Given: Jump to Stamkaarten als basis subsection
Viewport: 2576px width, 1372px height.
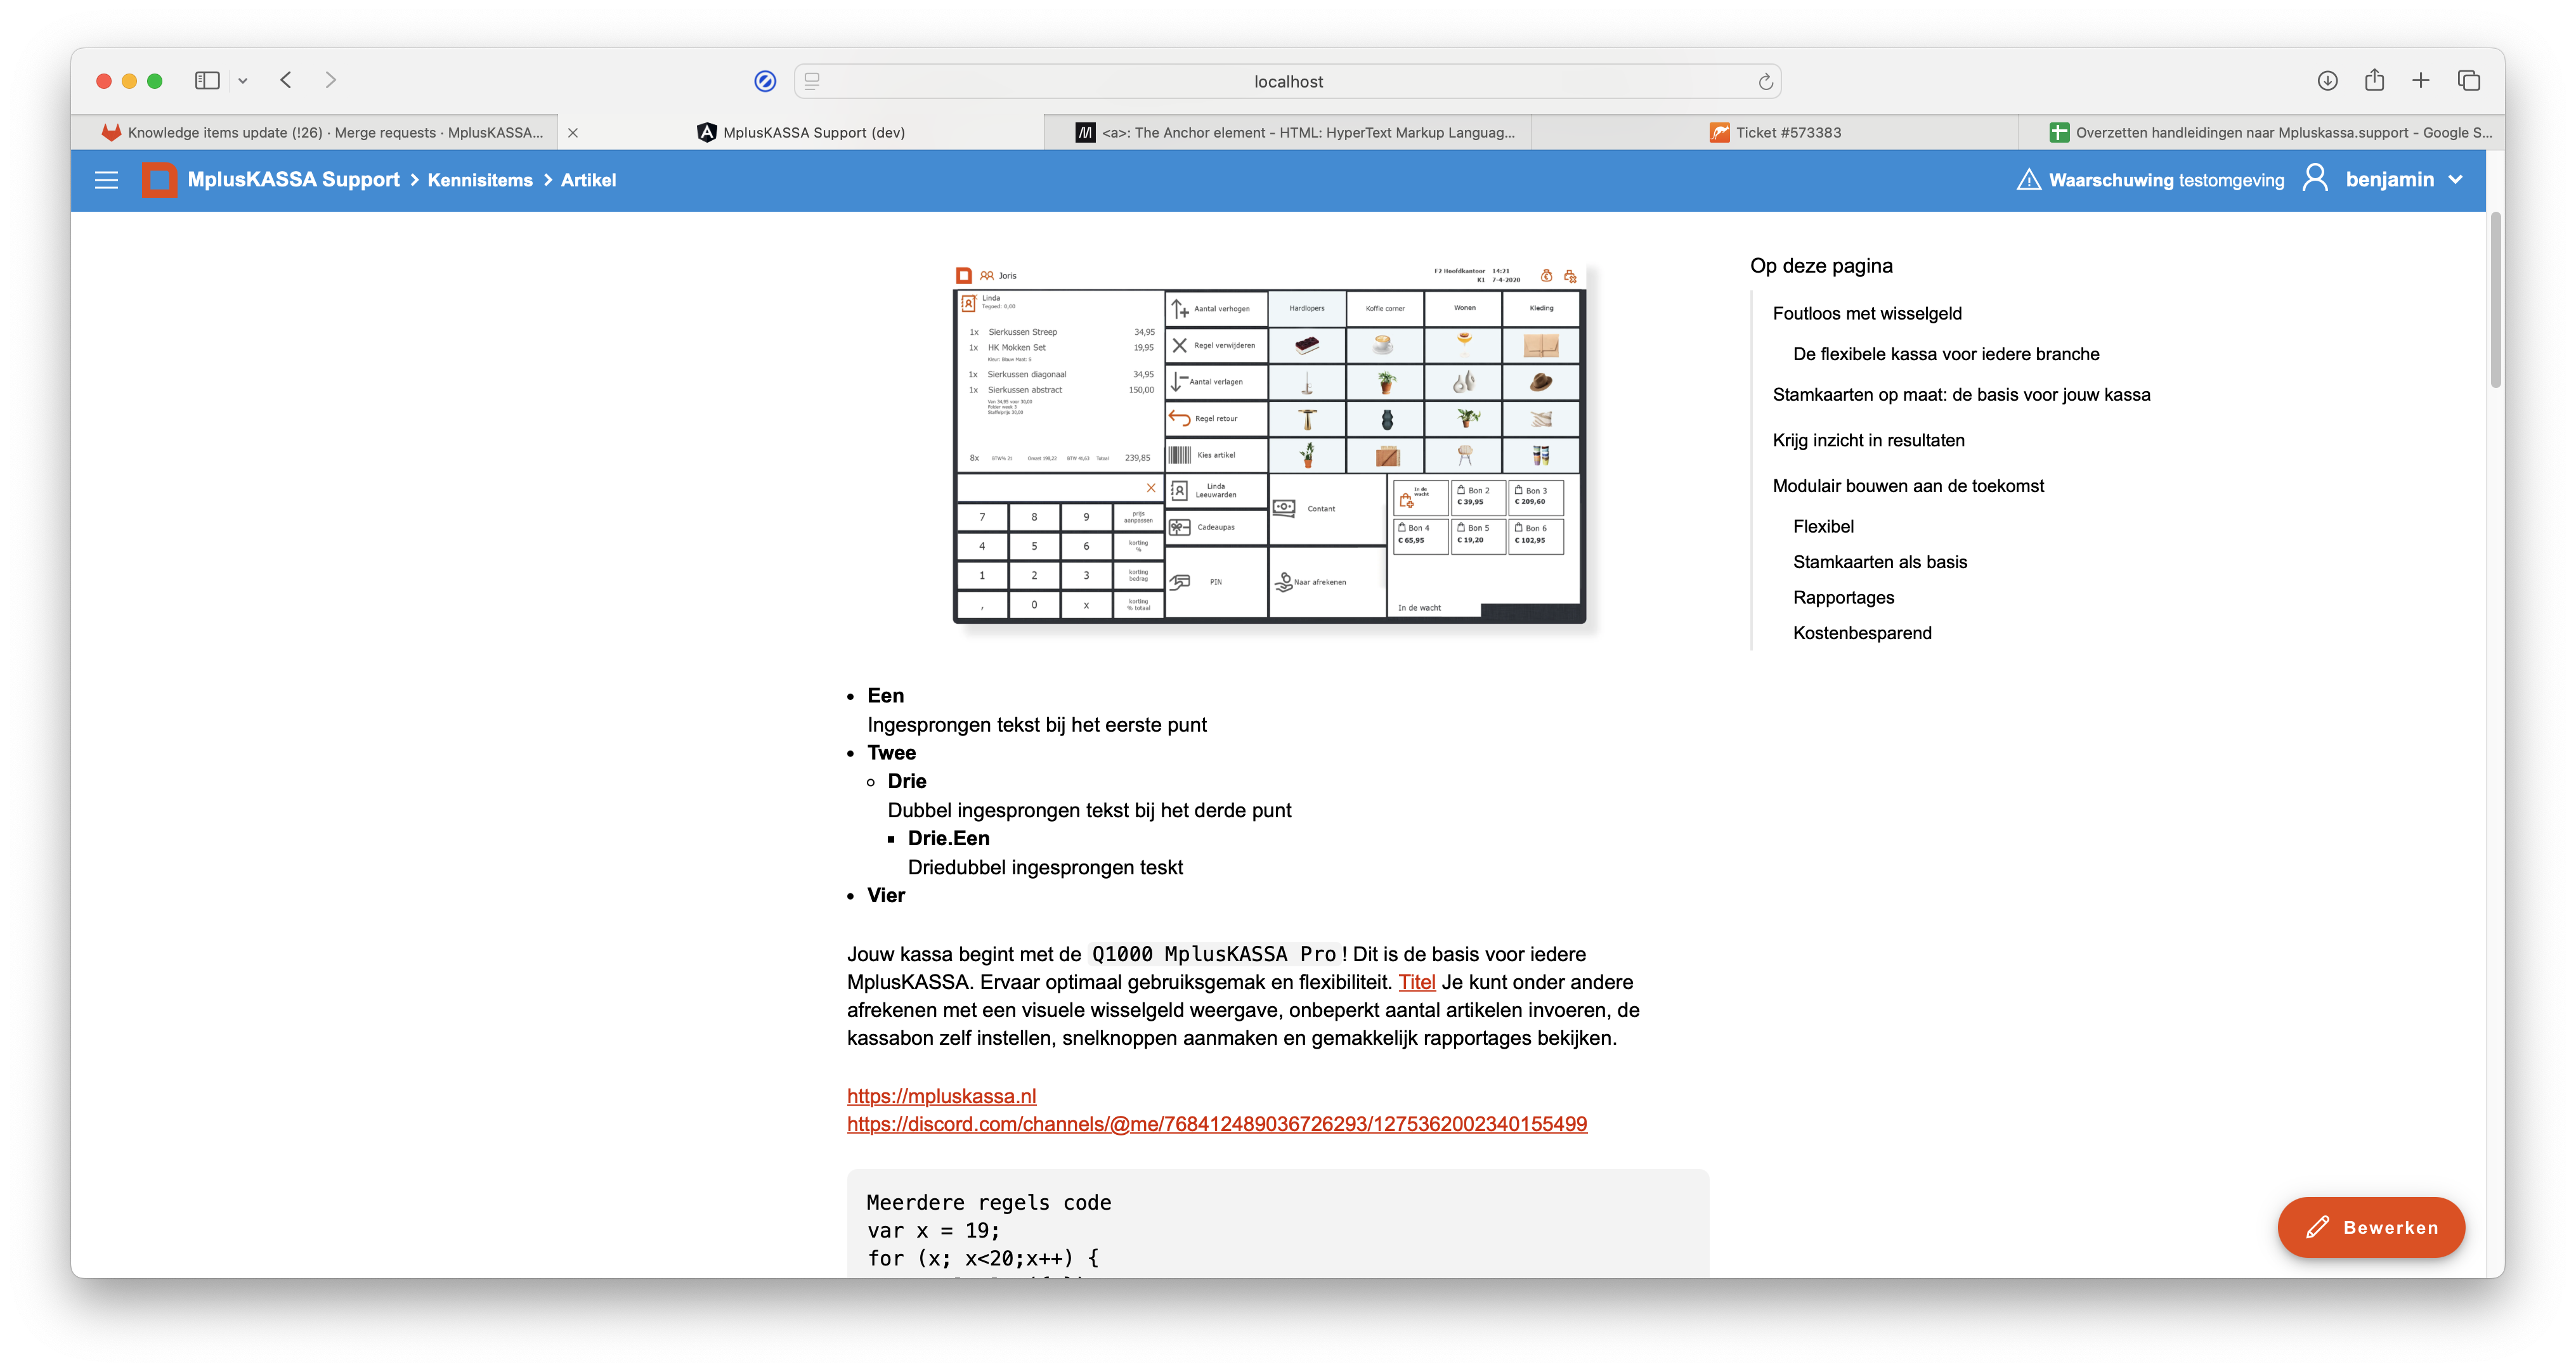Looking at the screenshot, I should point(1880,562).
